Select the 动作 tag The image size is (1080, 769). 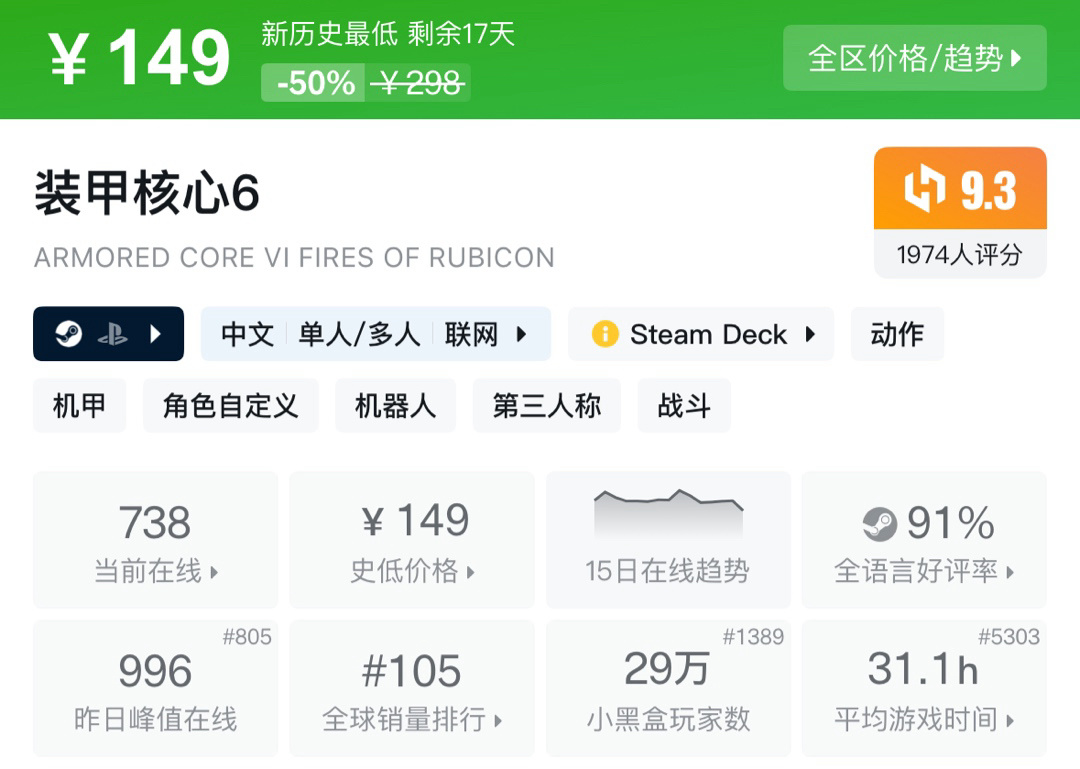click(897, 334)
